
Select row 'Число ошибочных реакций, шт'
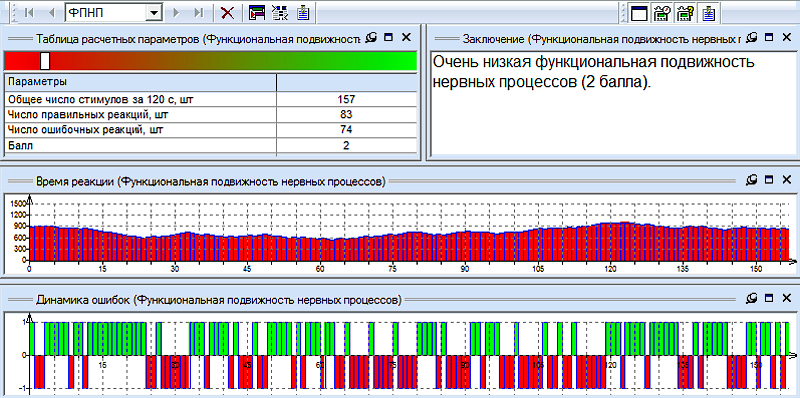[211, 130]
